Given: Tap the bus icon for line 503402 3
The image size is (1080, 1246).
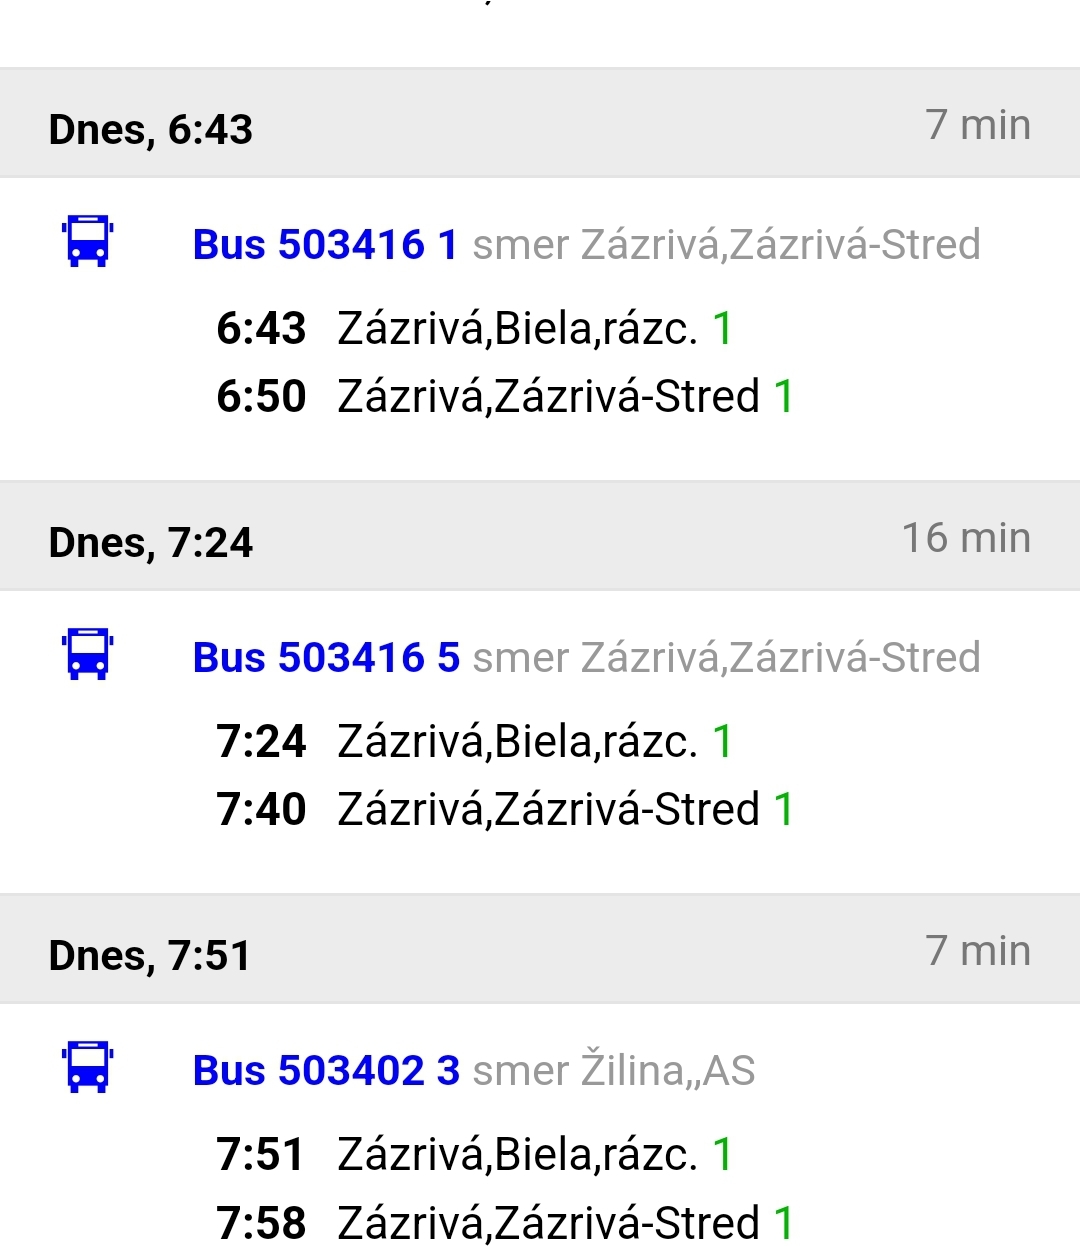Looking at the screenshot, I should (88, 1067).
